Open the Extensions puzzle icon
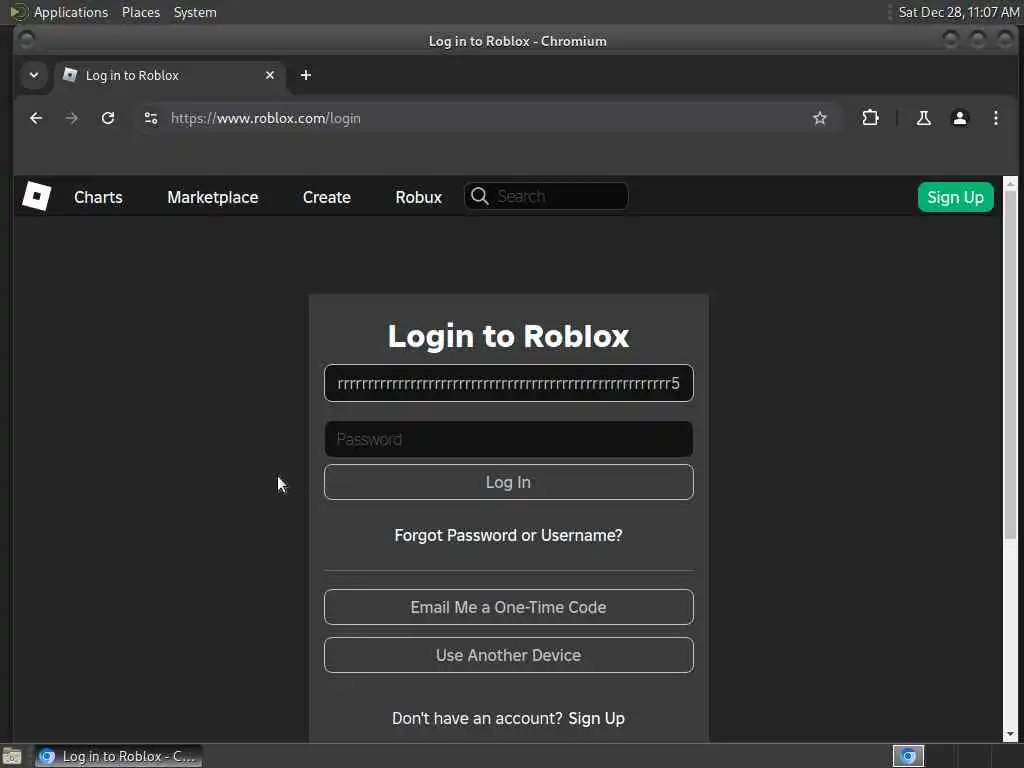Viewport: 1024px width, 768px height. (x=871, y=118)
